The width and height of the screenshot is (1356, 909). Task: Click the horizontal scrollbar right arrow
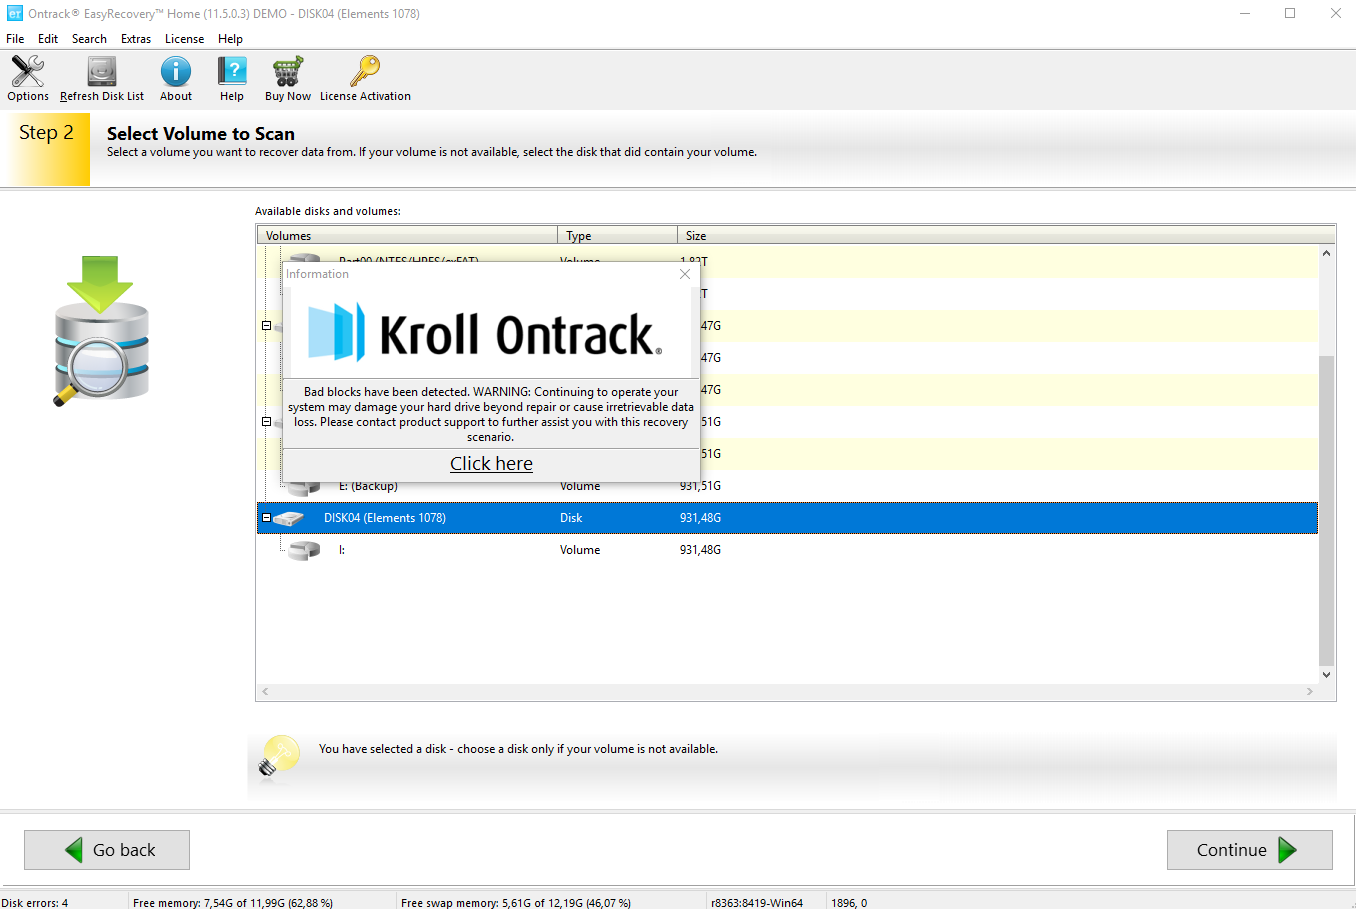coord(1310,692)
